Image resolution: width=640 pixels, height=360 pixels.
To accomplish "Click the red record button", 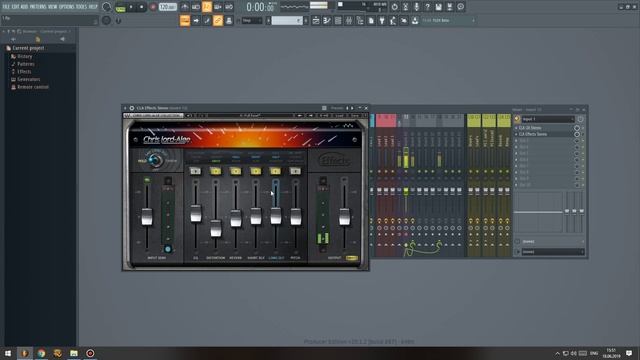I will 153,7.
